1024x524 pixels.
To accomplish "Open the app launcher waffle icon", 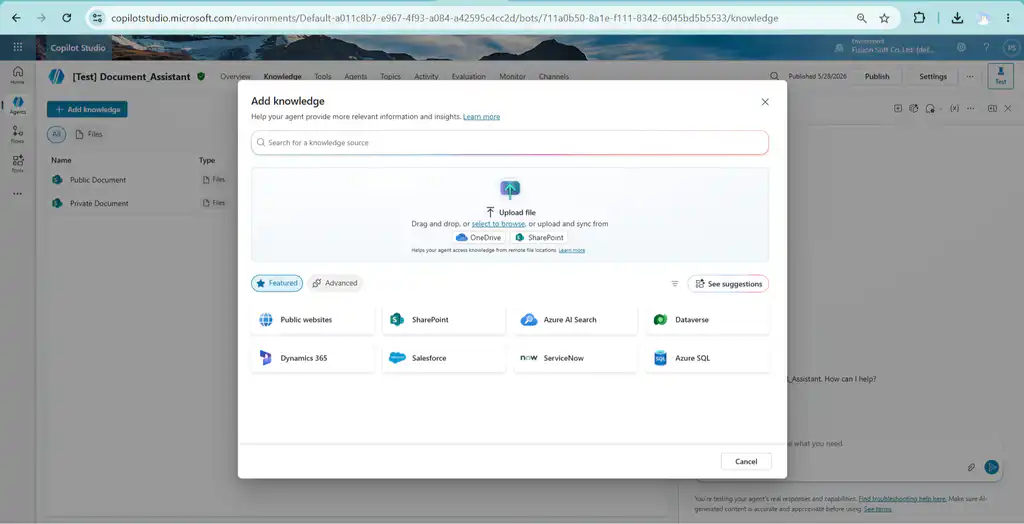I will (18, 48).
